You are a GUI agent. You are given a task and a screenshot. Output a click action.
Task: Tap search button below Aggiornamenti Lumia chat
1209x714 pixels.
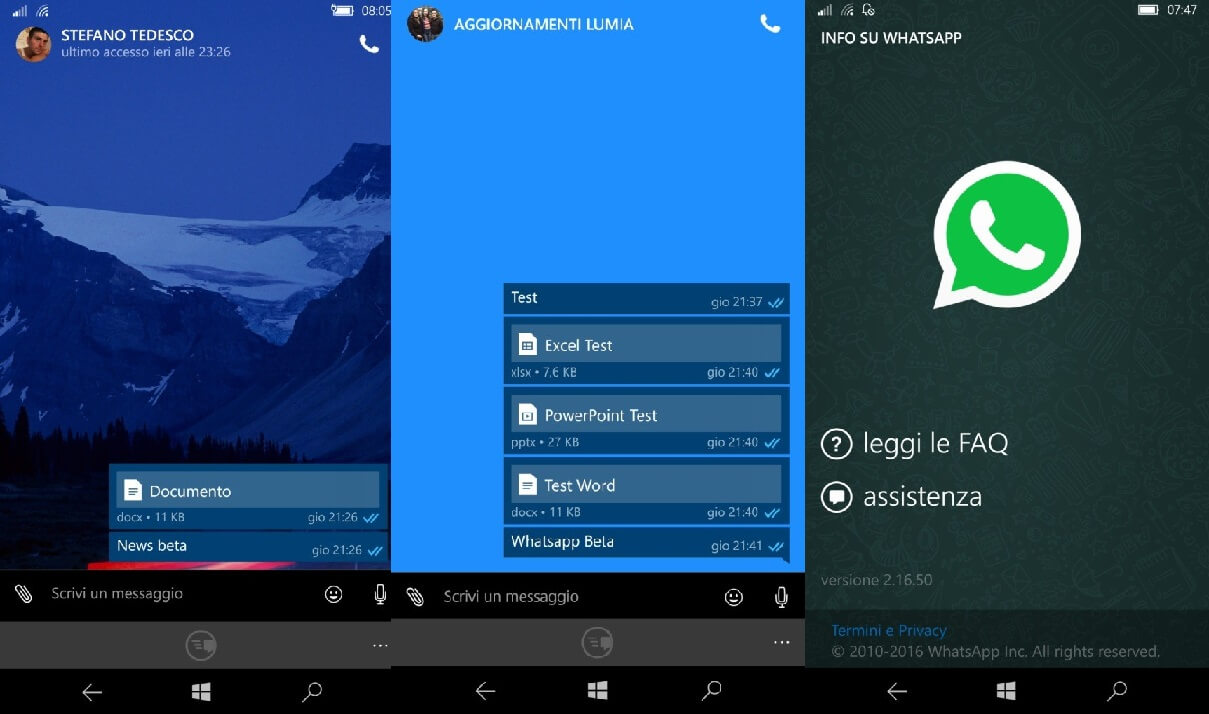pyautogui.click(x=711, y=690)
